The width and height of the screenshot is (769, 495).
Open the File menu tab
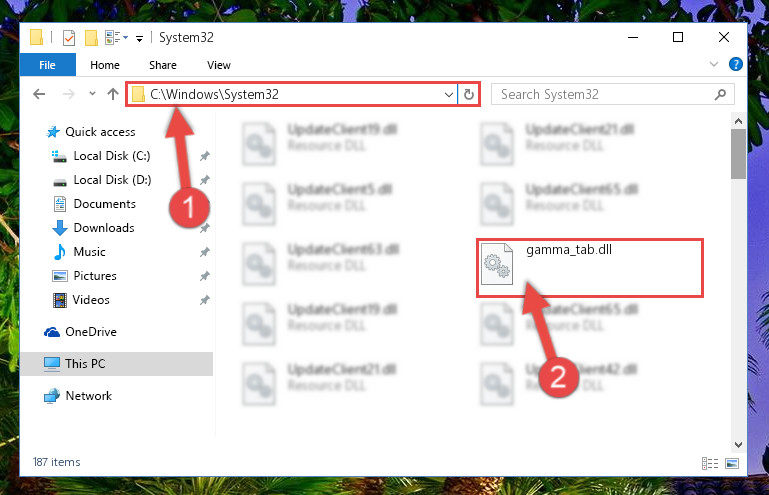pos(48,65)
